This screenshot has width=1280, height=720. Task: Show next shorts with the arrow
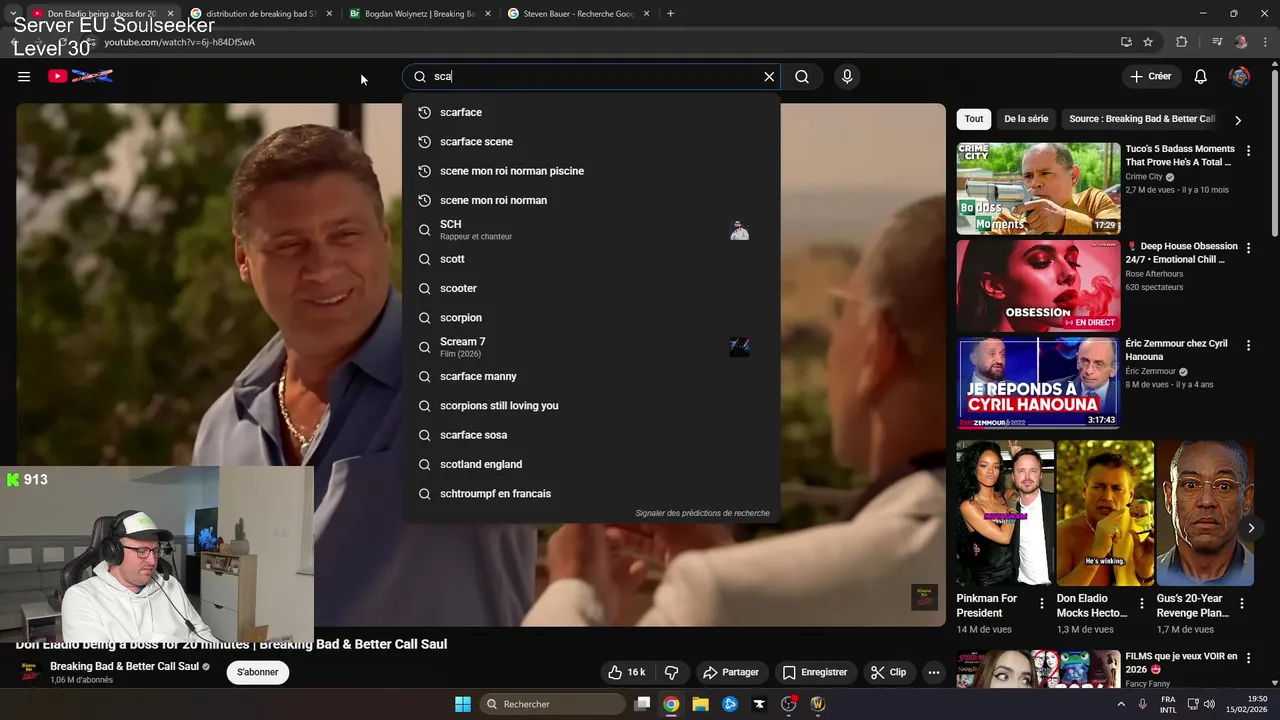click(x=1250, y=528)
